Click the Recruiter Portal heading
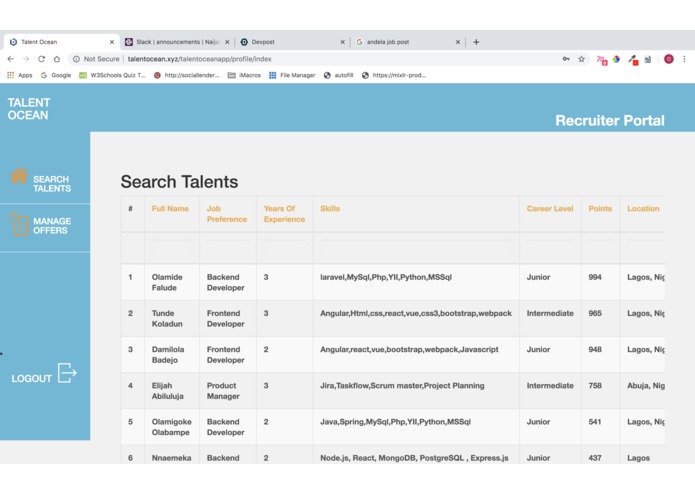695x494 pixels. tap(610, 121)
